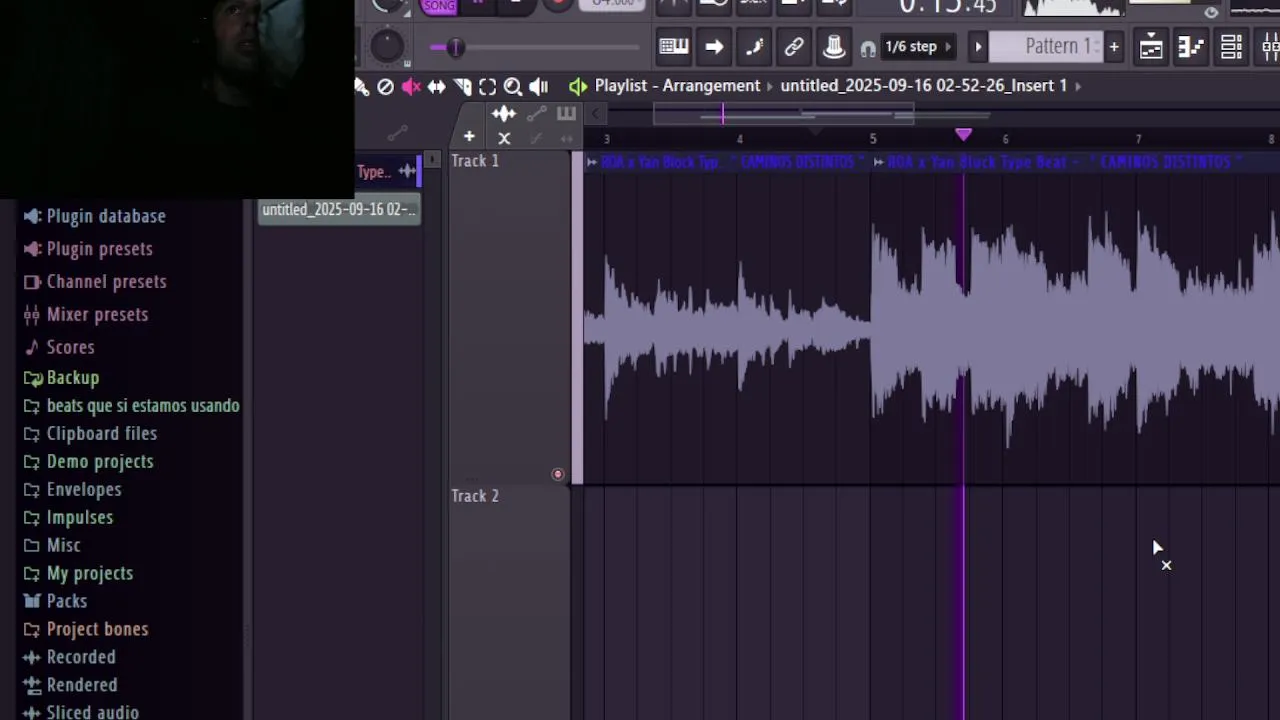Expand Backup folder
The width and height of the screenshot is (1280, 720).
point(73,378)
